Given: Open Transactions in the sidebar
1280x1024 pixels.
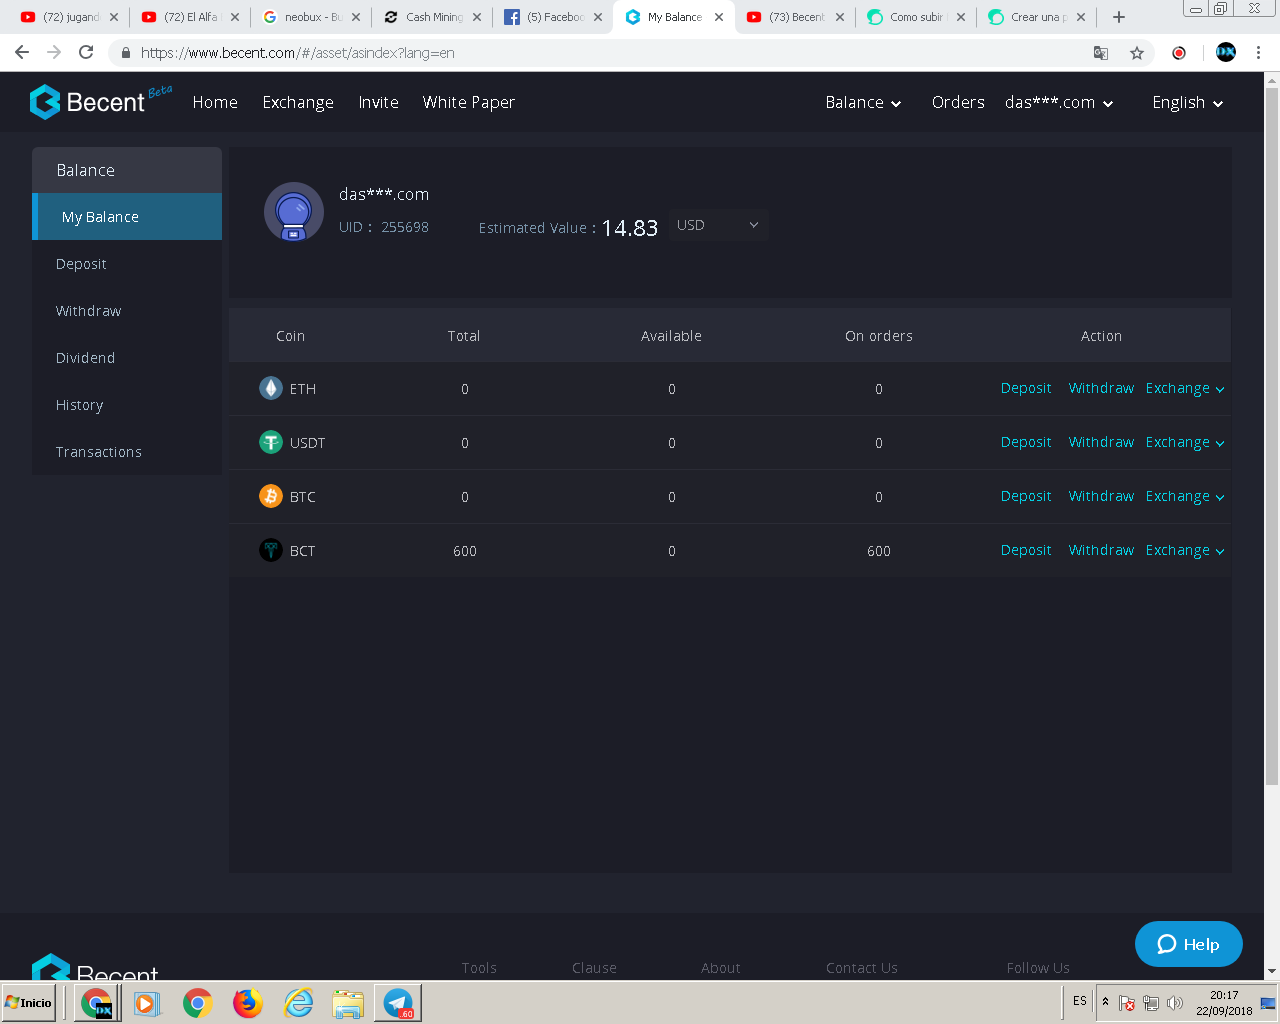Looking at the screenshot, I should (x=127, y=452).
